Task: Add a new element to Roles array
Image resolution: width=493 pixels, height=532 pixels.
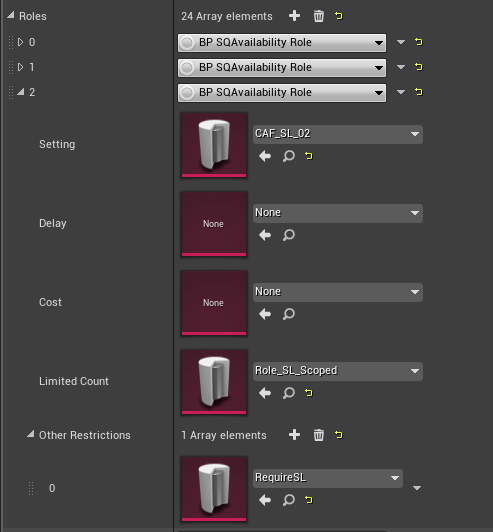Action: tap(294, 16)
